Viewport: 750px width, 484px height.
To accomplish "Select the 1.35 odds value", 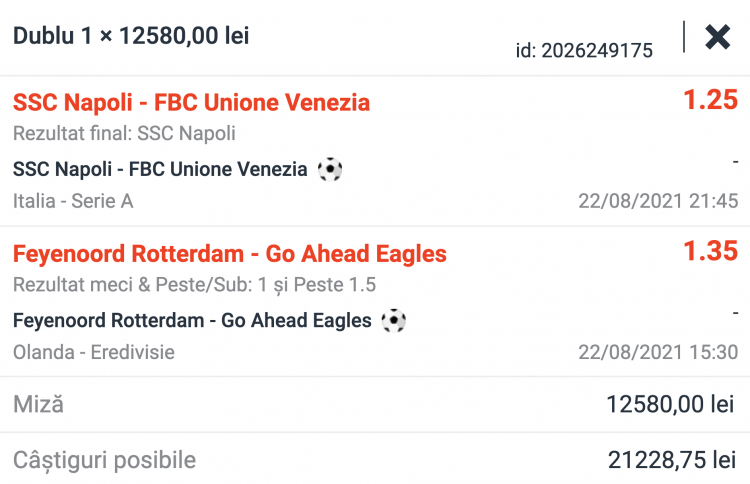I will (x=710, y=252).
